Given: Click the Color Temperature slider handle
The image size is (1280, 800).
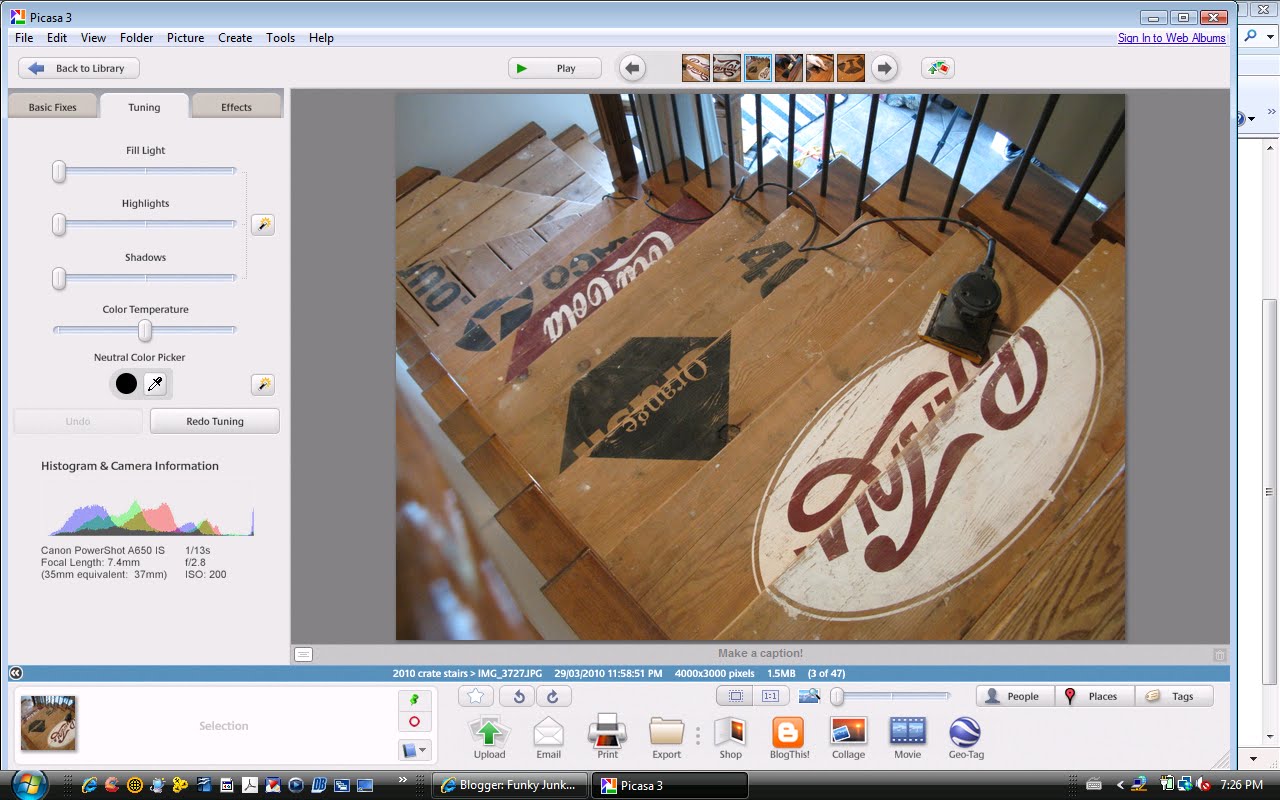Looking at the screenshot, I should [x=145, y=330].
